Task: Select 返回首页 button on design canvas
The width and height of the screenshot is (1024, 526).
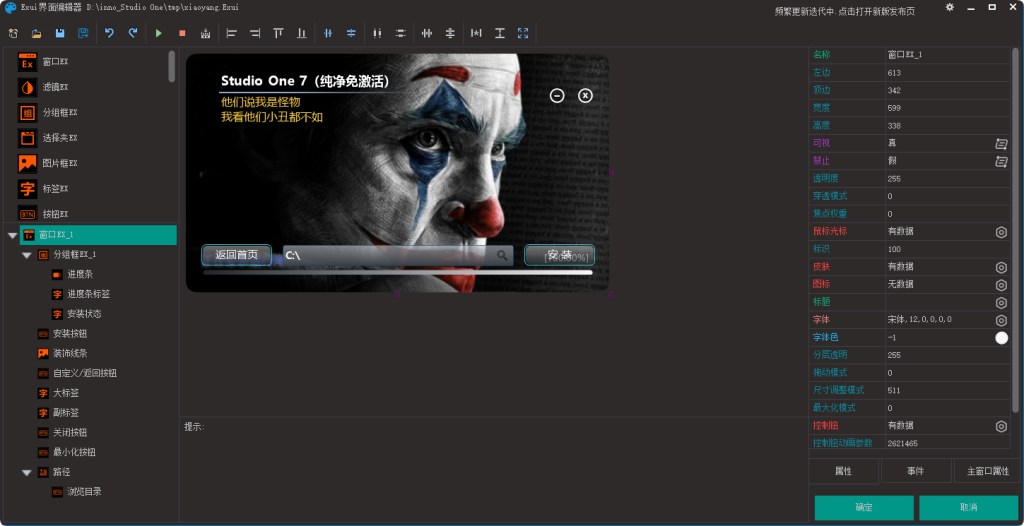Action: 236,255
